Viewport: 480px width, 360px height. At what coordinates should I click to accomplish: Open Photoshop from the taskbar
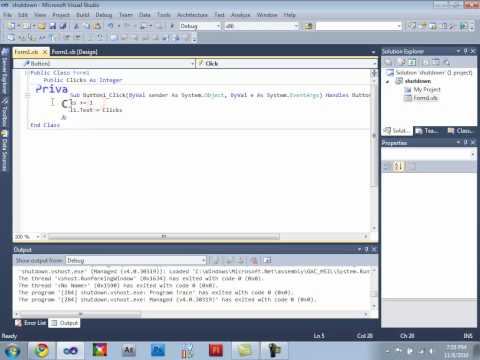pos(158,351)
